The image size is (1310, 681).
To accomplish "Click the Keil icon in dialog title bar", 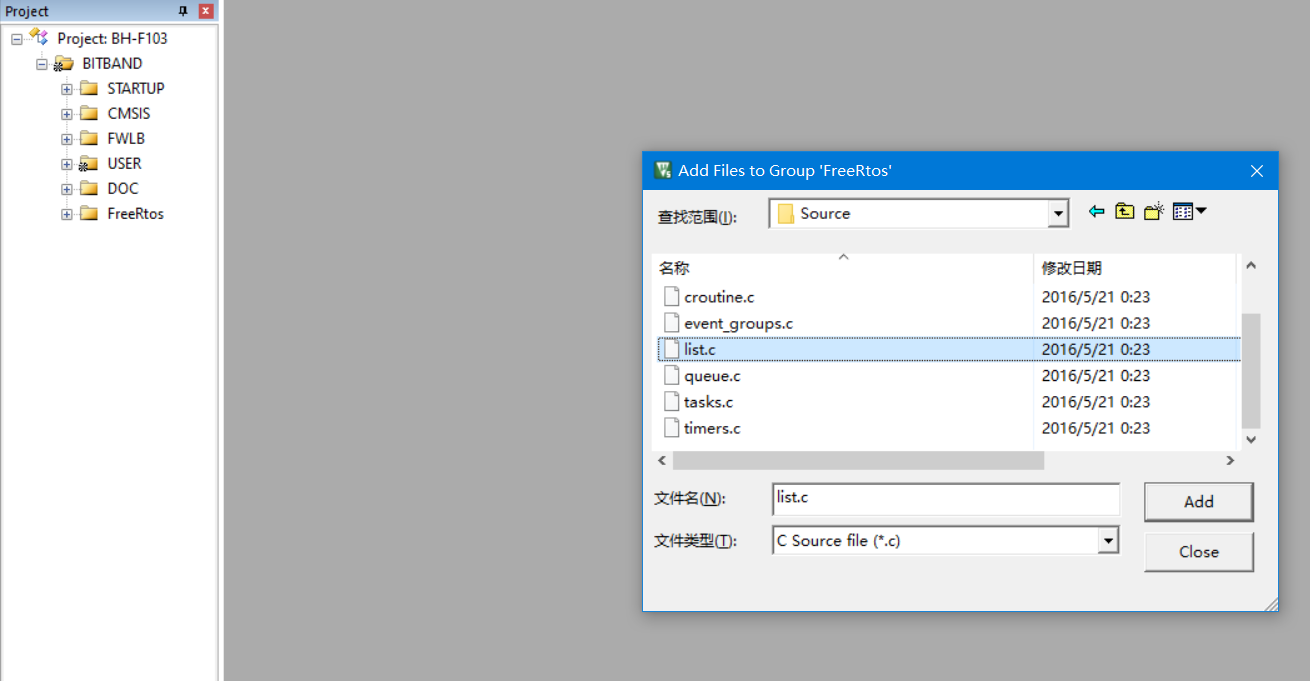I will 663,170.
